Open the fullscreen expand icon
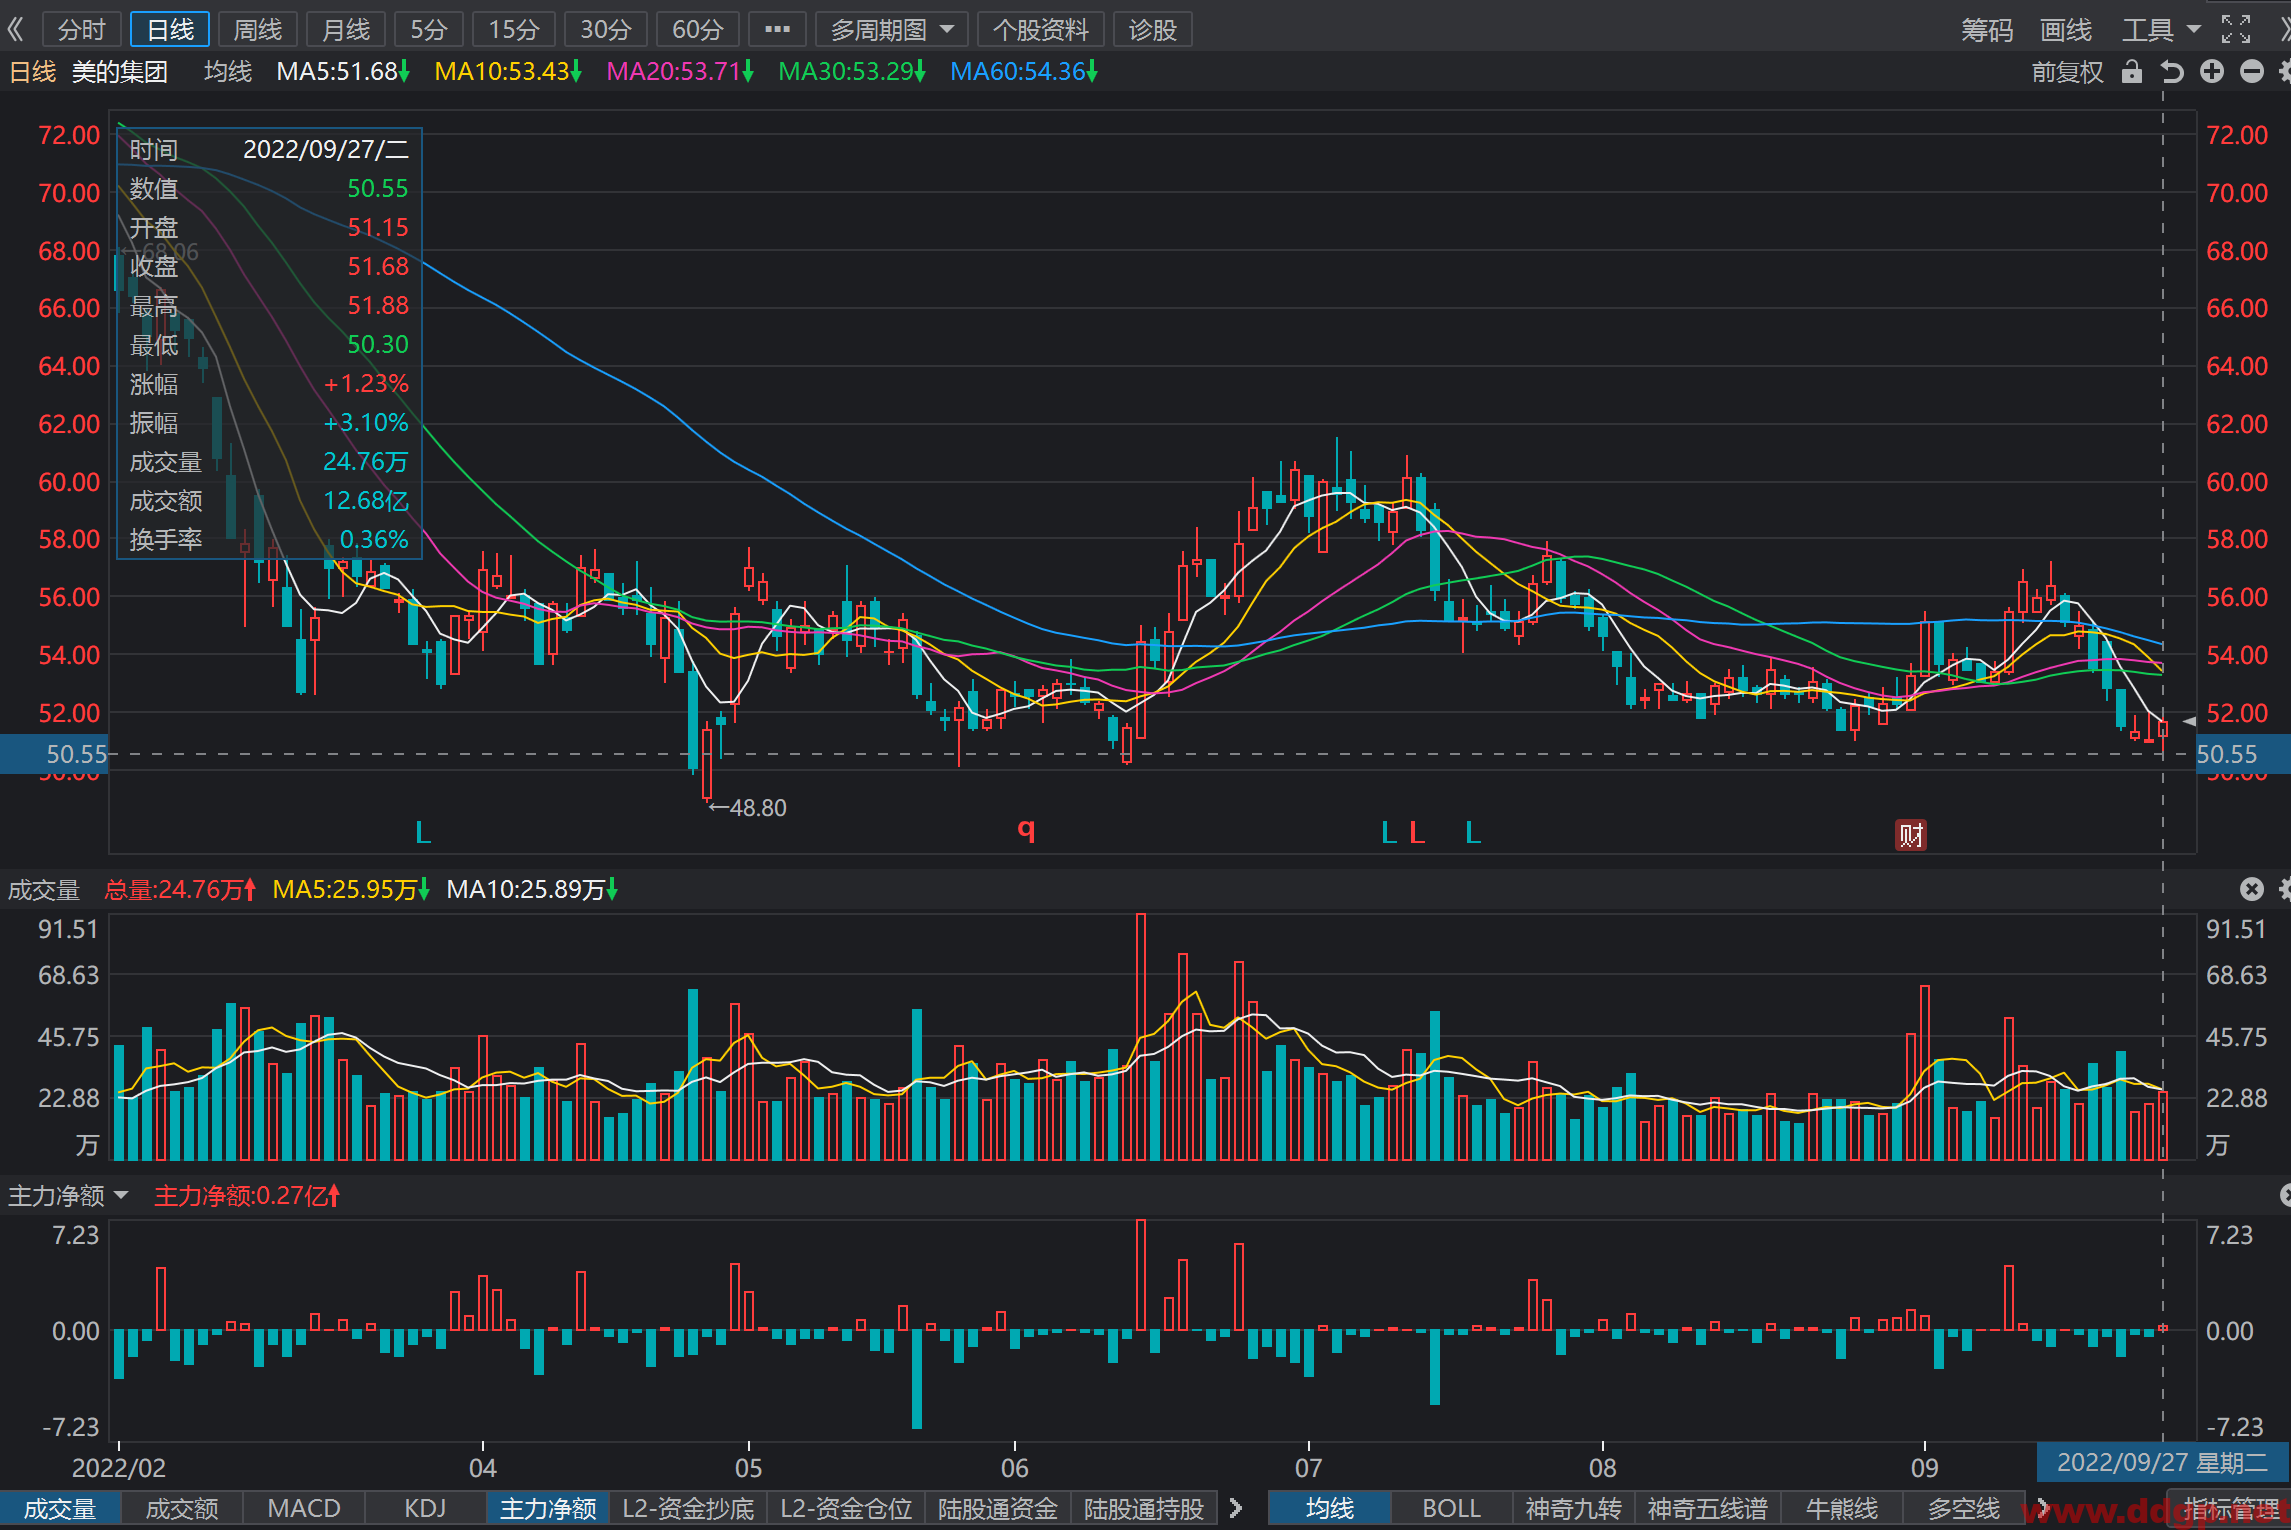Screen dimensions: 2291x1530 pos(2236,29)
